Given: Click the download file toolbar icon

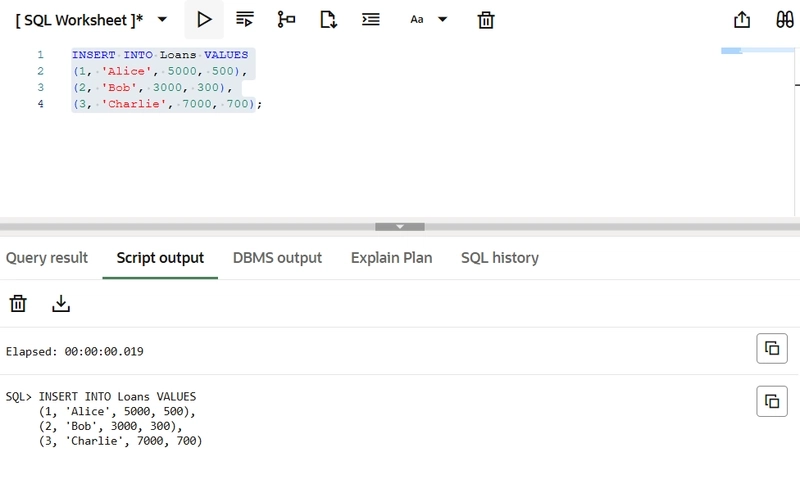Looking at the screenshot, I should tap(328, 19).
